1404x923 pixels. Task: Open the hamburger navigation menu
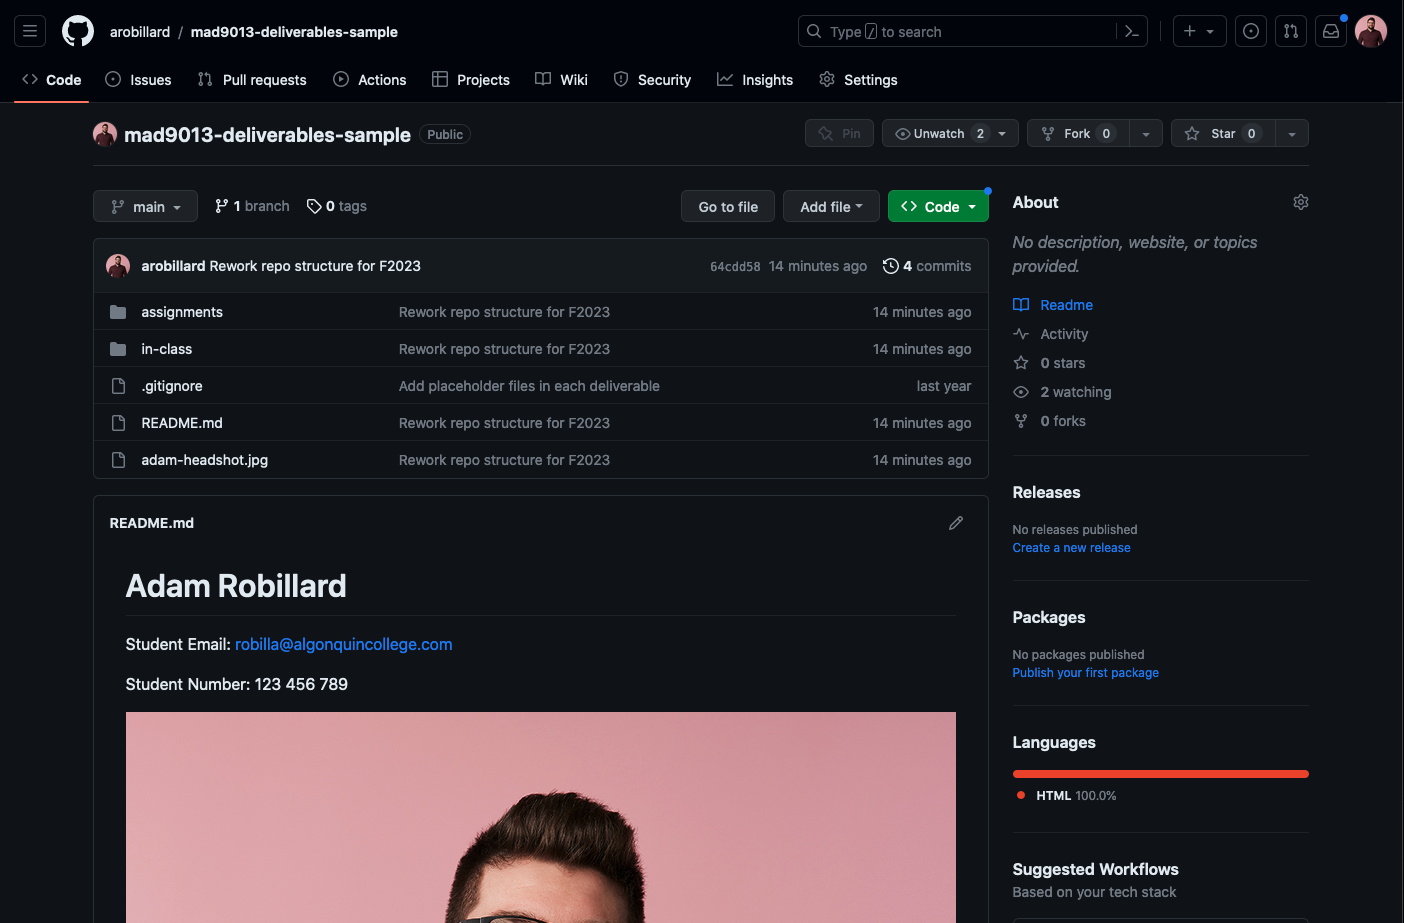point(30,31)
